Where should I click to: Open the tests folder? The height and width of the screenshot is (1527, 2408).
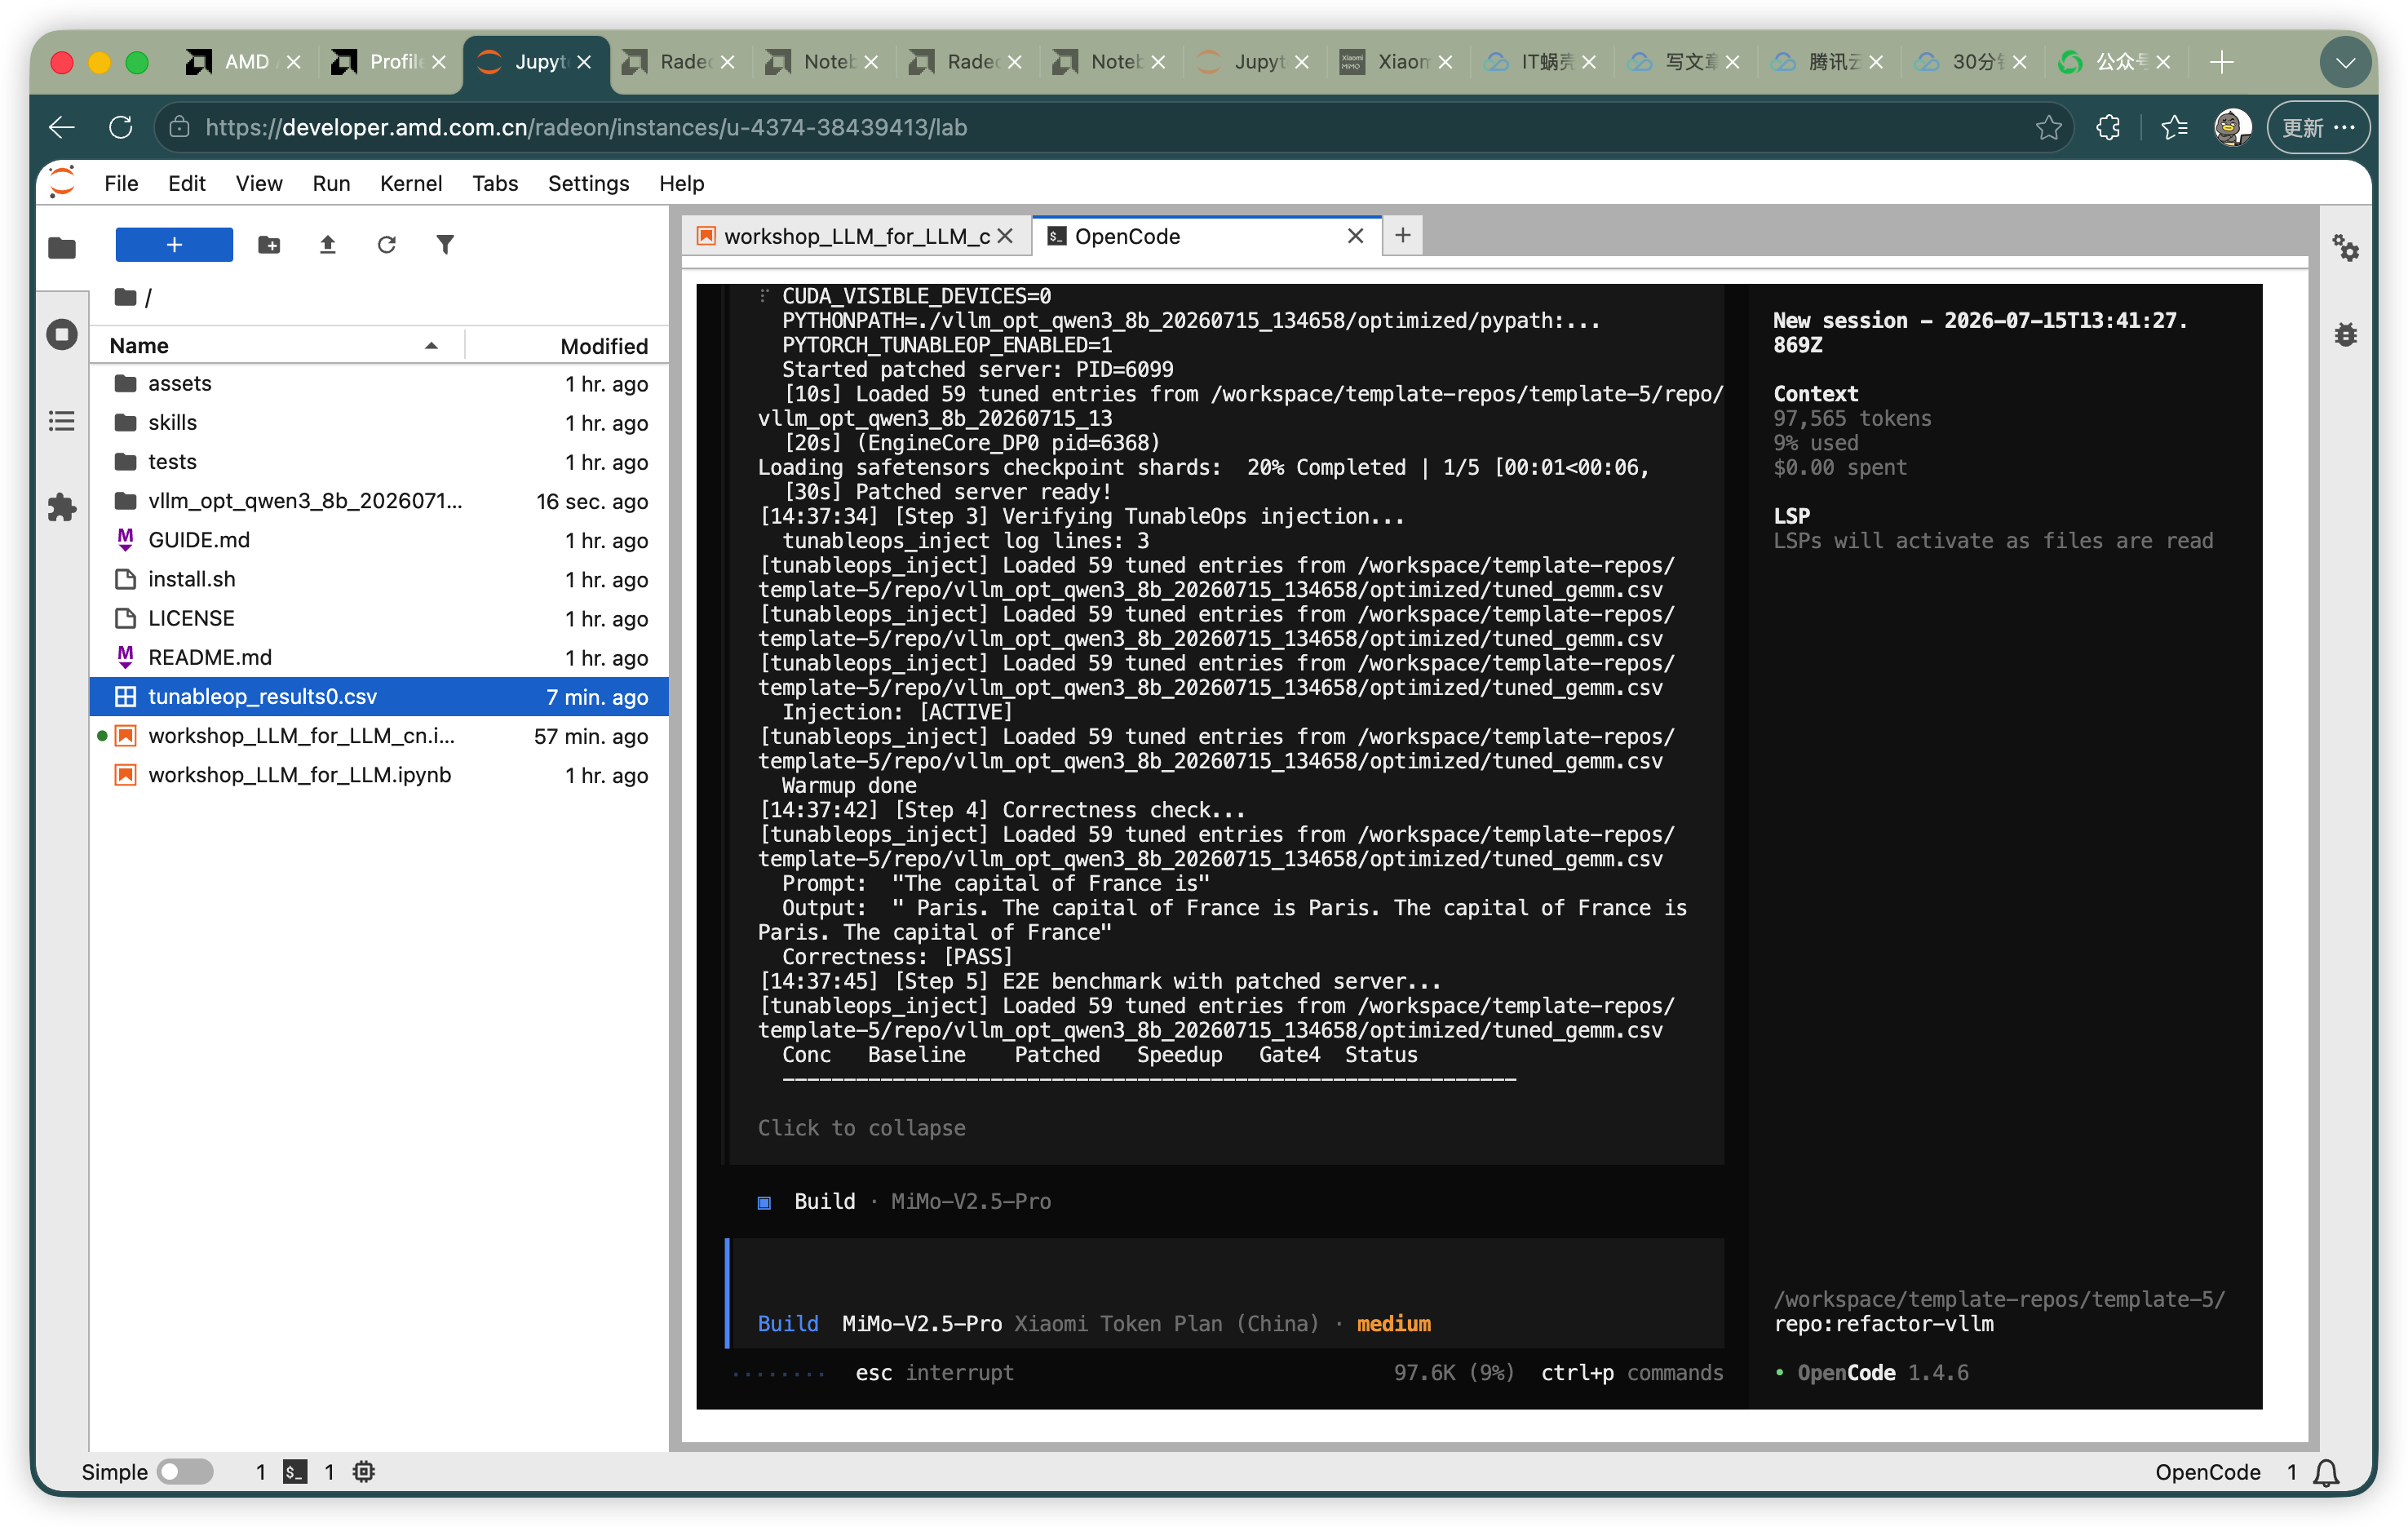379,462
